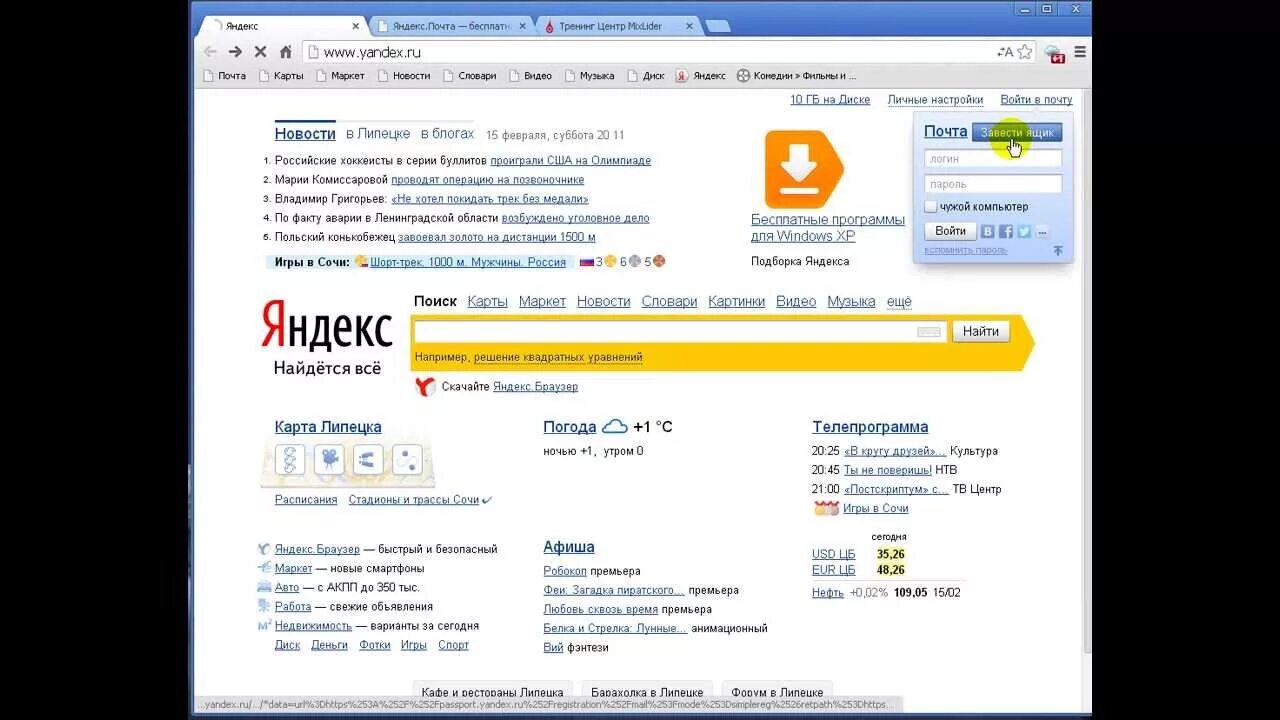Open Личные настройки dropdown link
This screenshot has width=1280, height=720.
(x=935, y=100)
